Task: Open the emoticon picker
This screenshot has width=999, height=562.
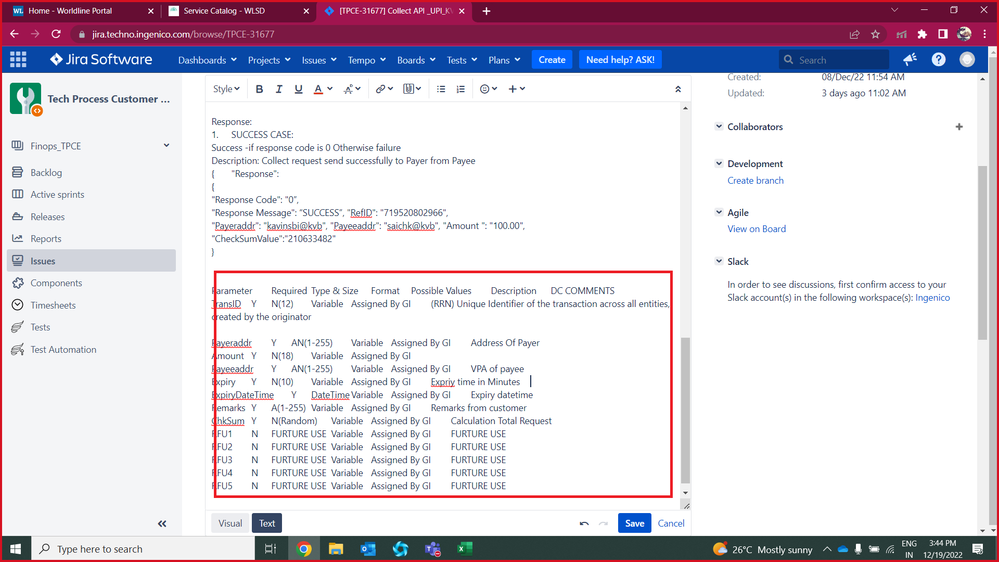Action: 488,89
